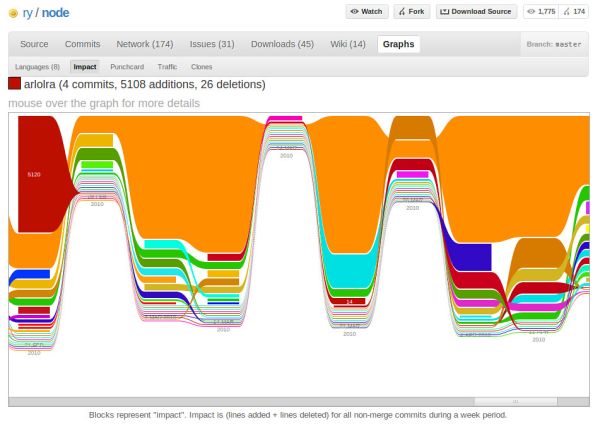Select the Impact subtab
Viewport: 600px width, 429px height.
click(85, 67)
